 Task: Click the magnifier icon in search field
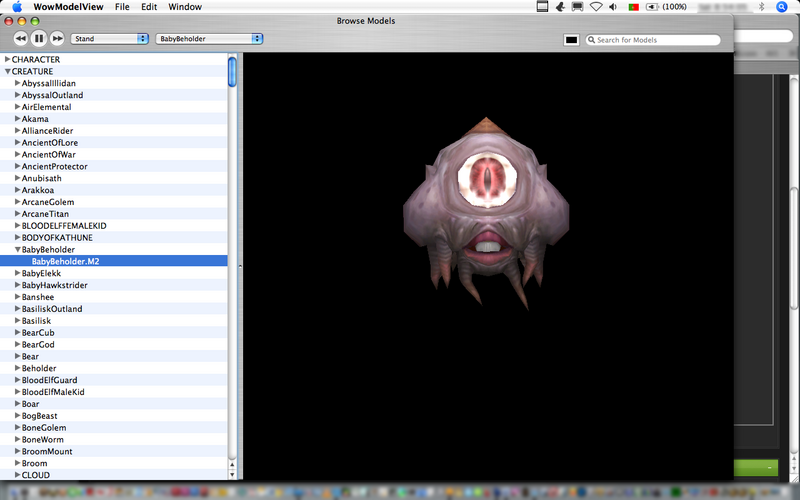click(591, 40)
